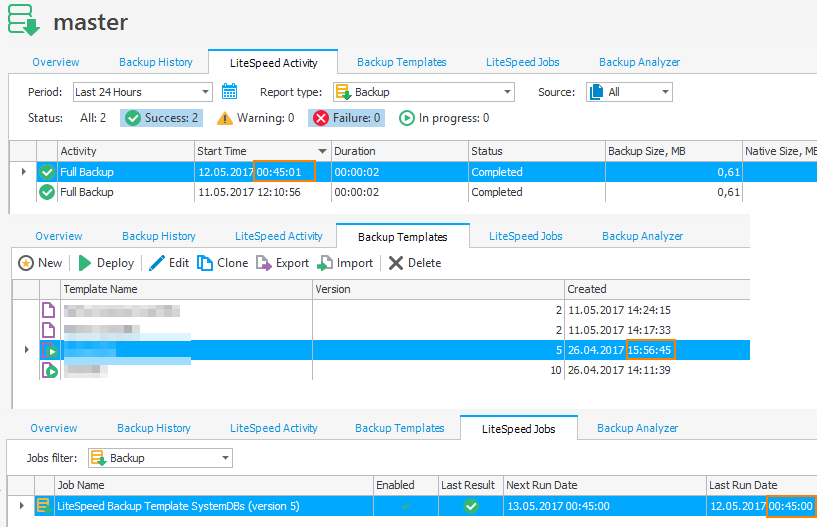Open the top Backup Templates tab

pyautogui.click(x=402, y=62)
